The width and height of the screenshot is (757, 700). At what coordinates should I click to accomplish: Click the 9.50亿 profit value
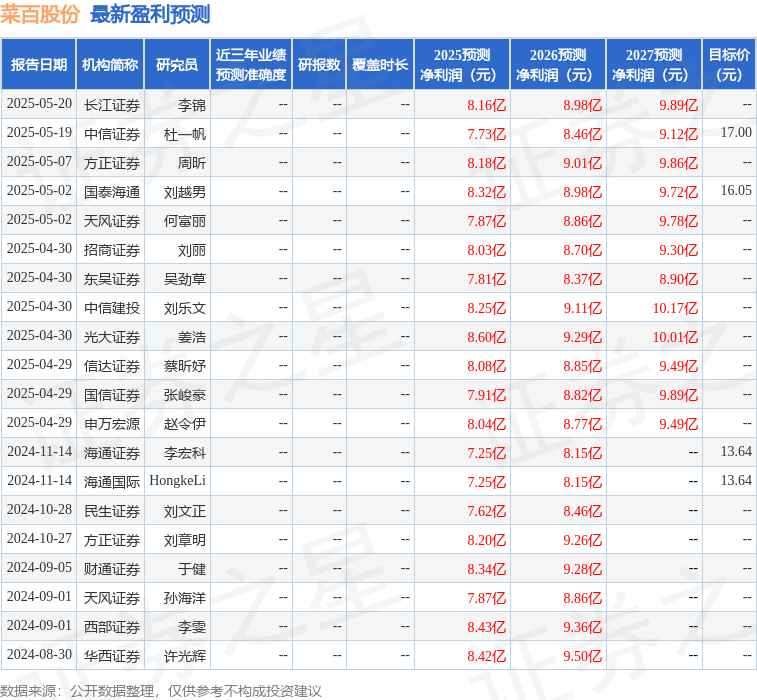[583, 656]
